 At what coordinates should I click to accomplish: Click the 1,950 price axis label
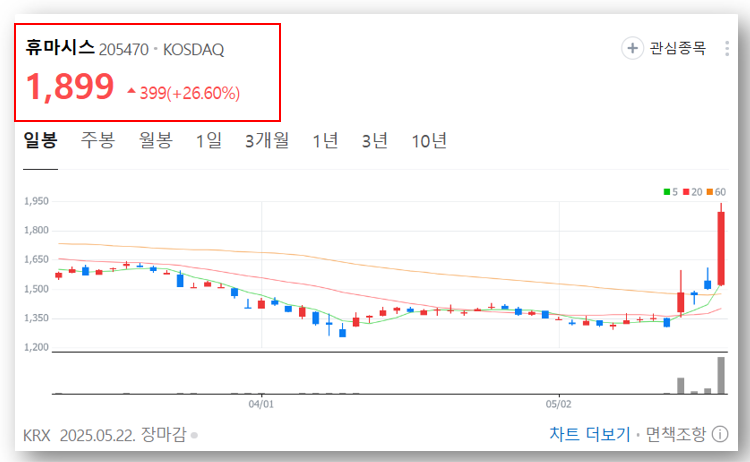(36, 201)
